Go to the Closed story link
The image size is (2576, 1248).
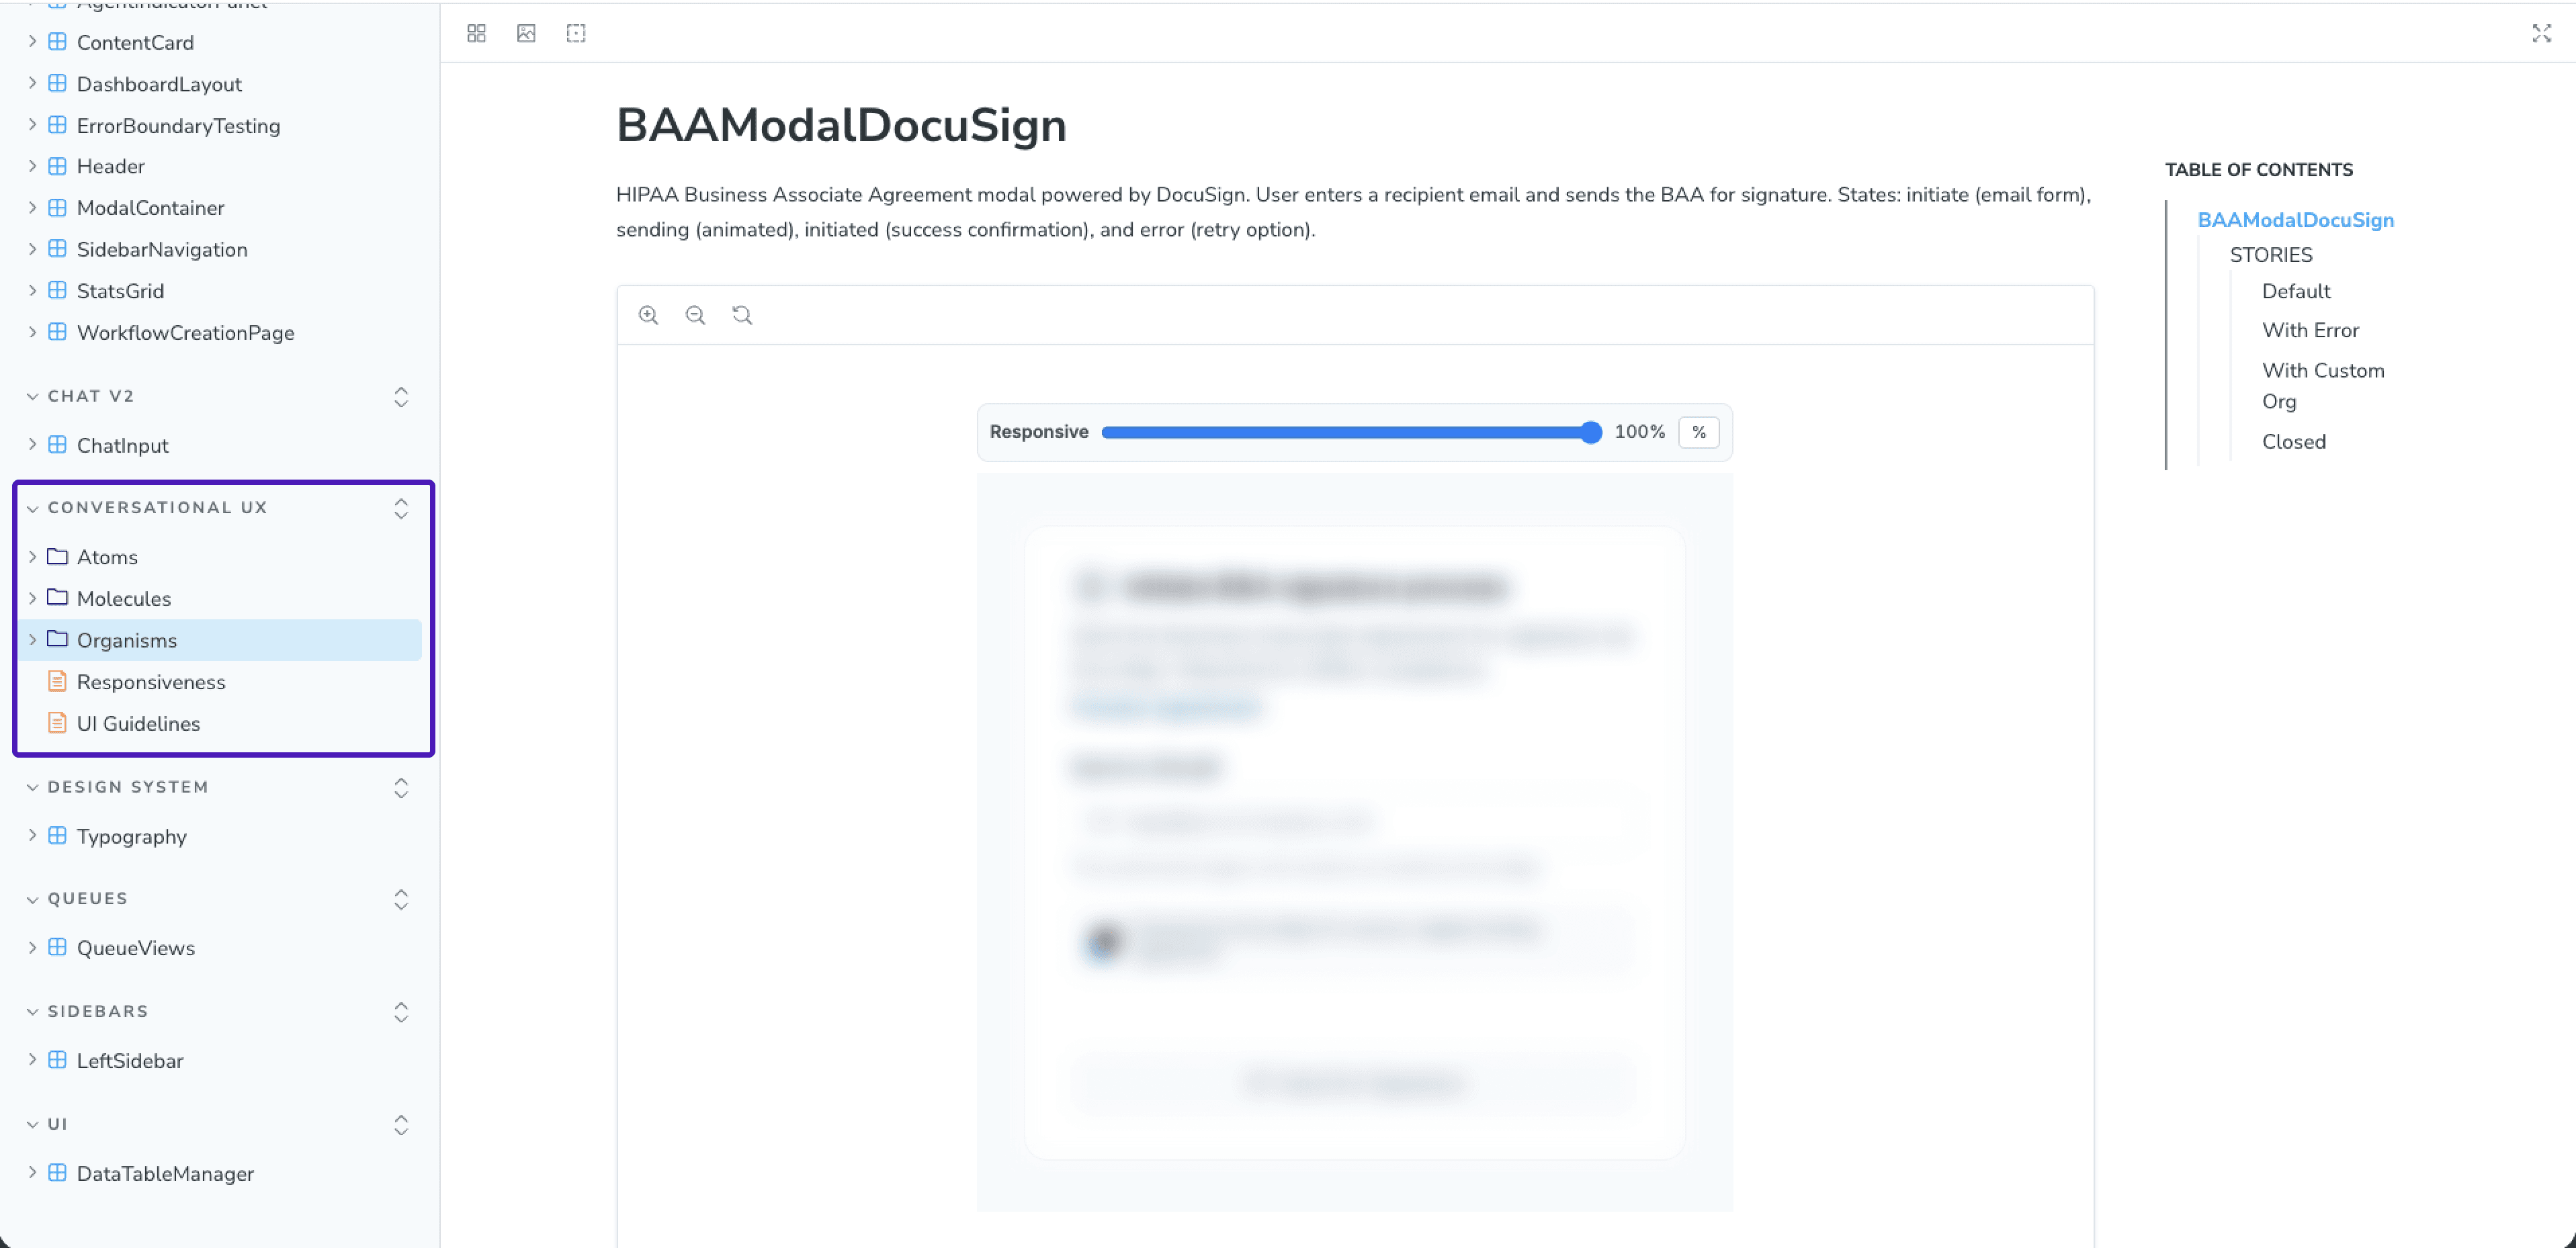coord(2293,441)
